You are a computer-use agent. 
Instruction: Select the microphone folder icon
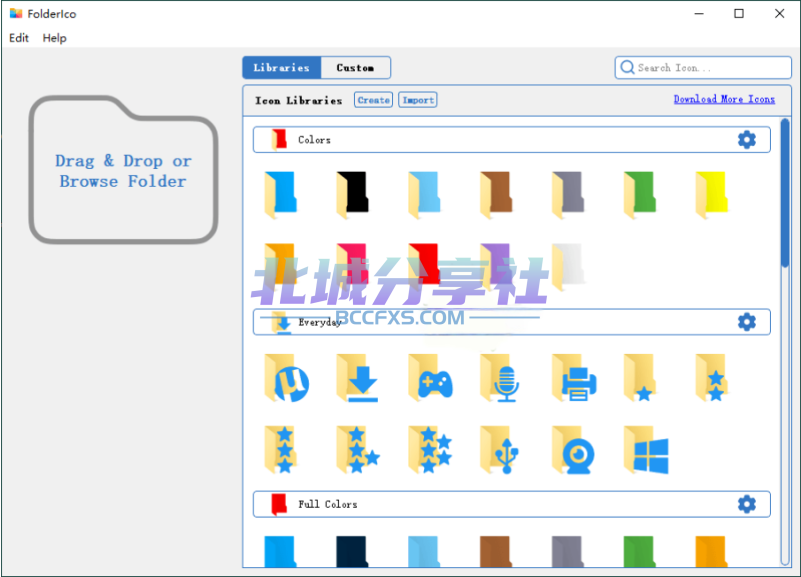point(501,378)
